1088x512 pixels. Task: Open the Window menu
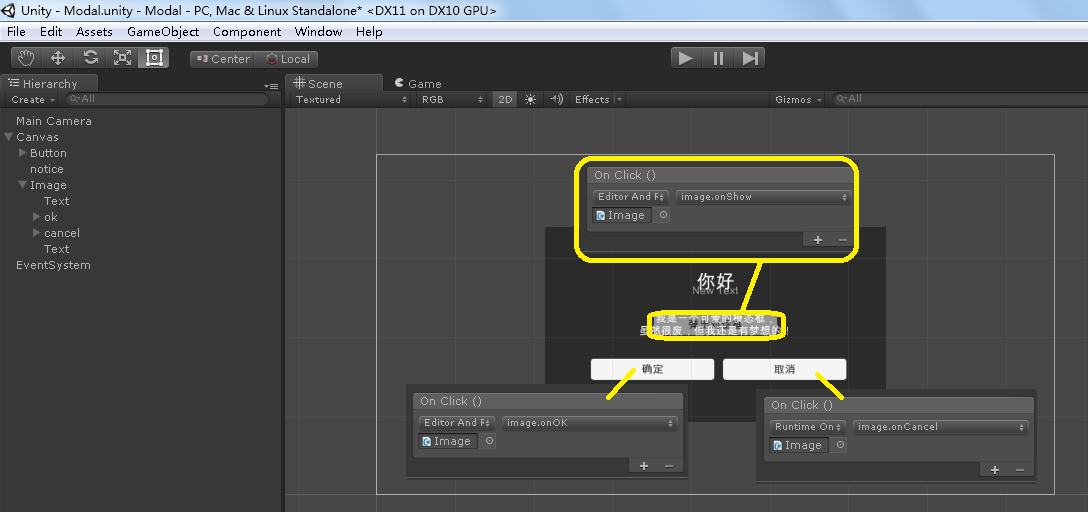click(x=318, y=31)
